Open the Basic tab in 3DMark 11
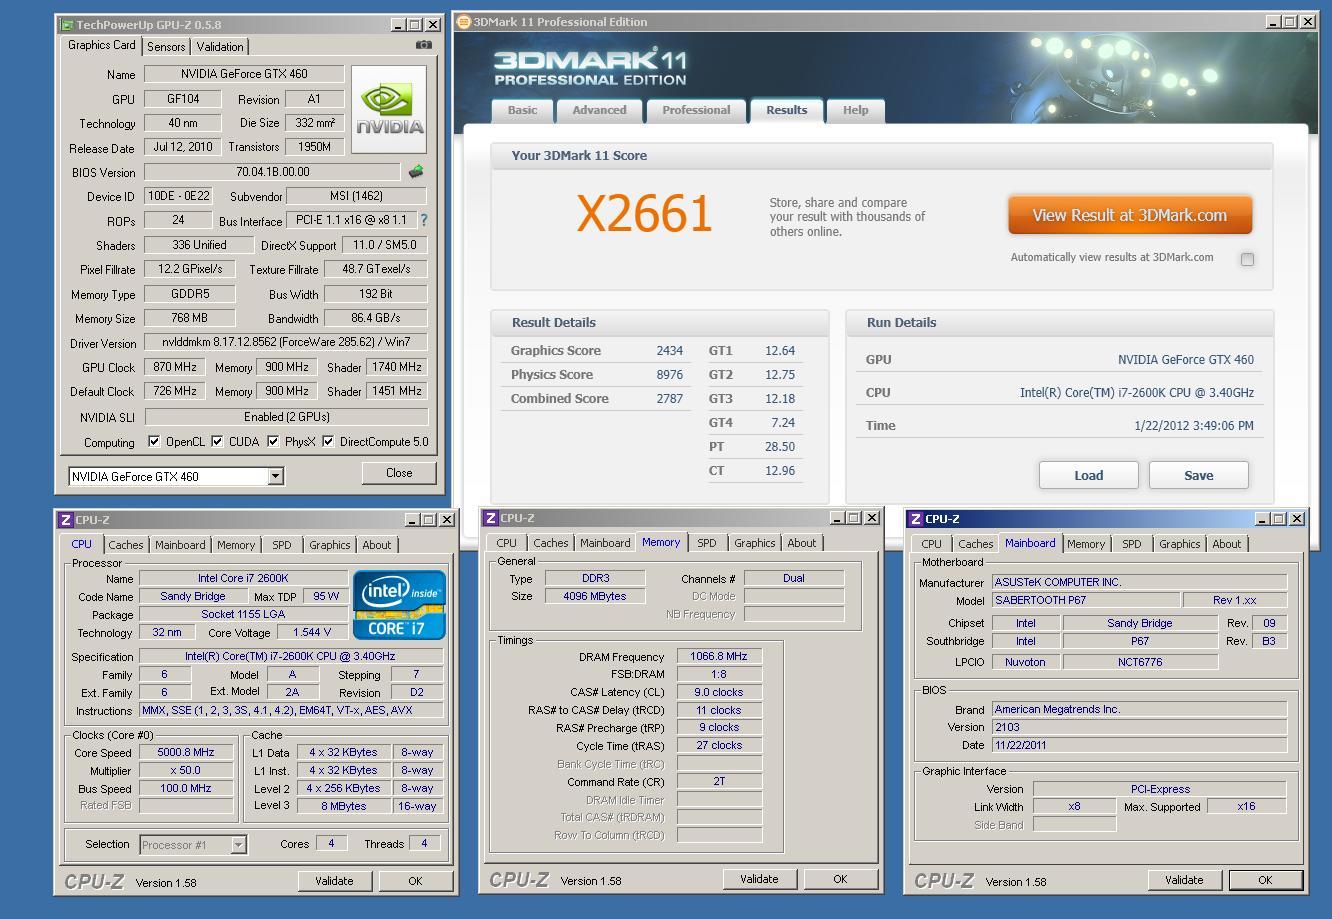This screenshot has width=1332, height=919. click(x=522, y=110)
